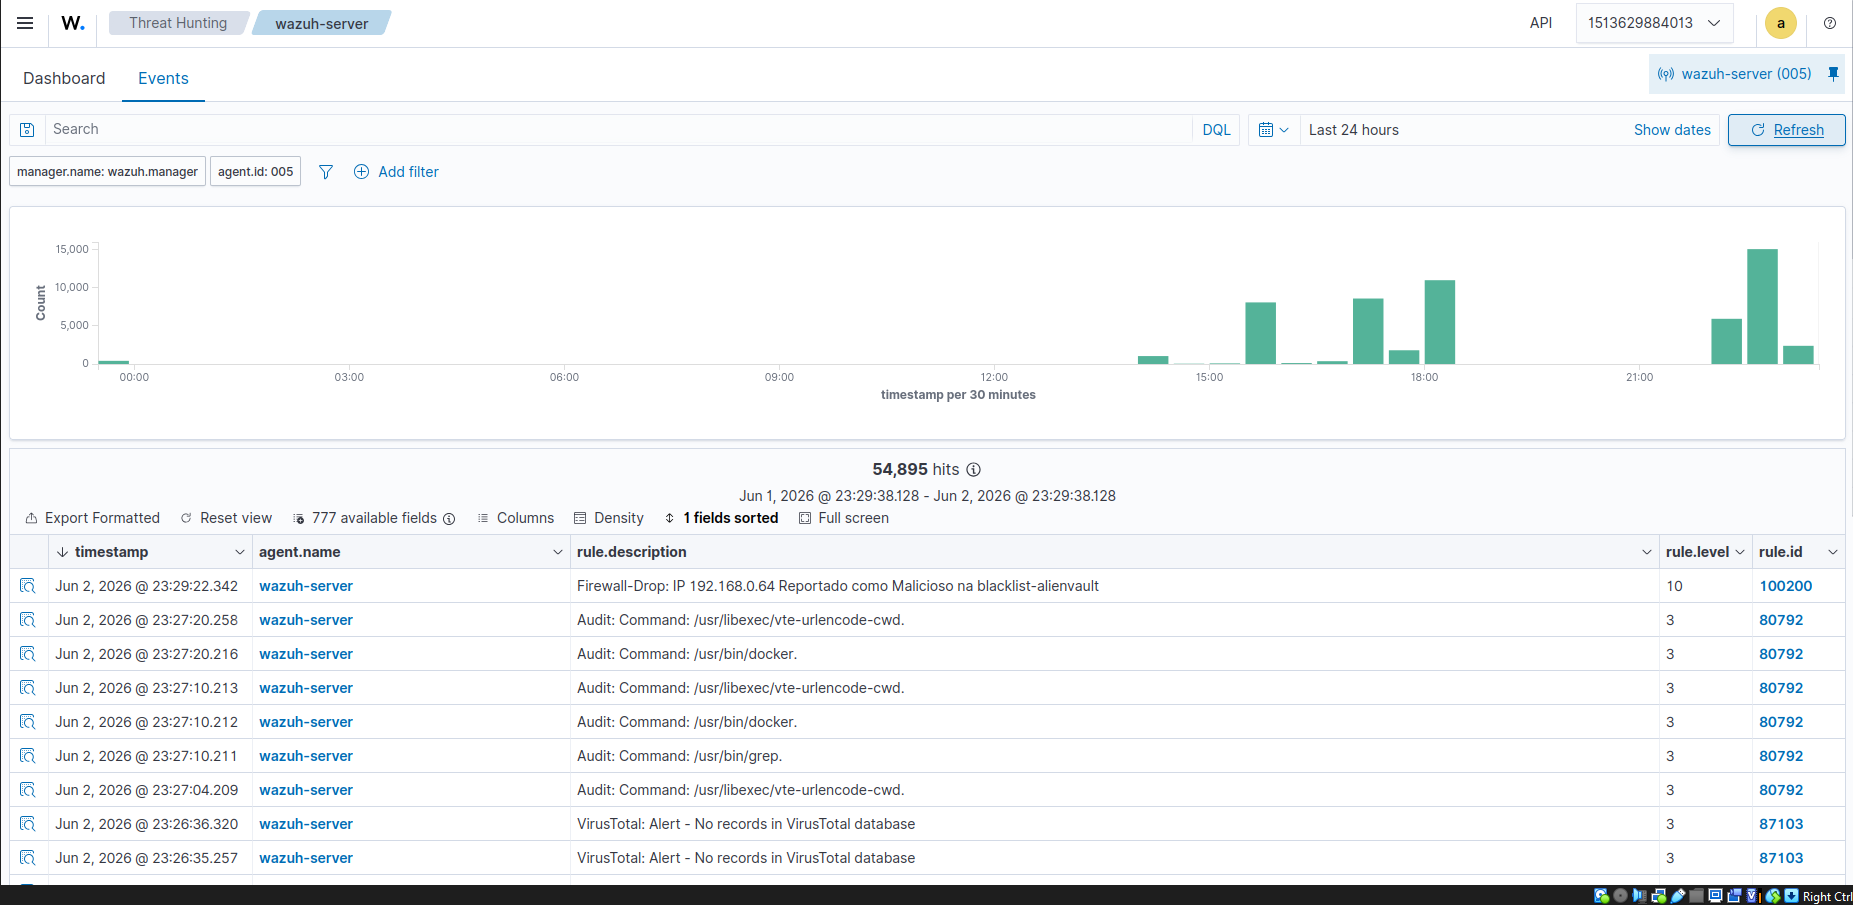Enter Full screen mode for the table
The image size is (1853, 905).
tap(843, 518)
